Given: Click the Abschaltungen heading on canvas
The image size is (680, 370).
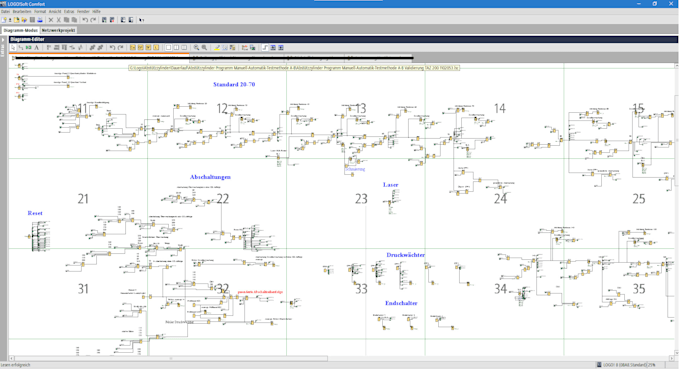Looking at the screenshot, I should 210,177.
